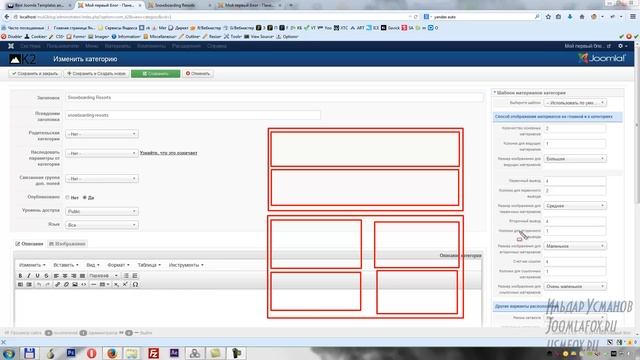This screenshot has height=360, width=640.
Task: Open the Firefox home page icon
Action: 582,17
